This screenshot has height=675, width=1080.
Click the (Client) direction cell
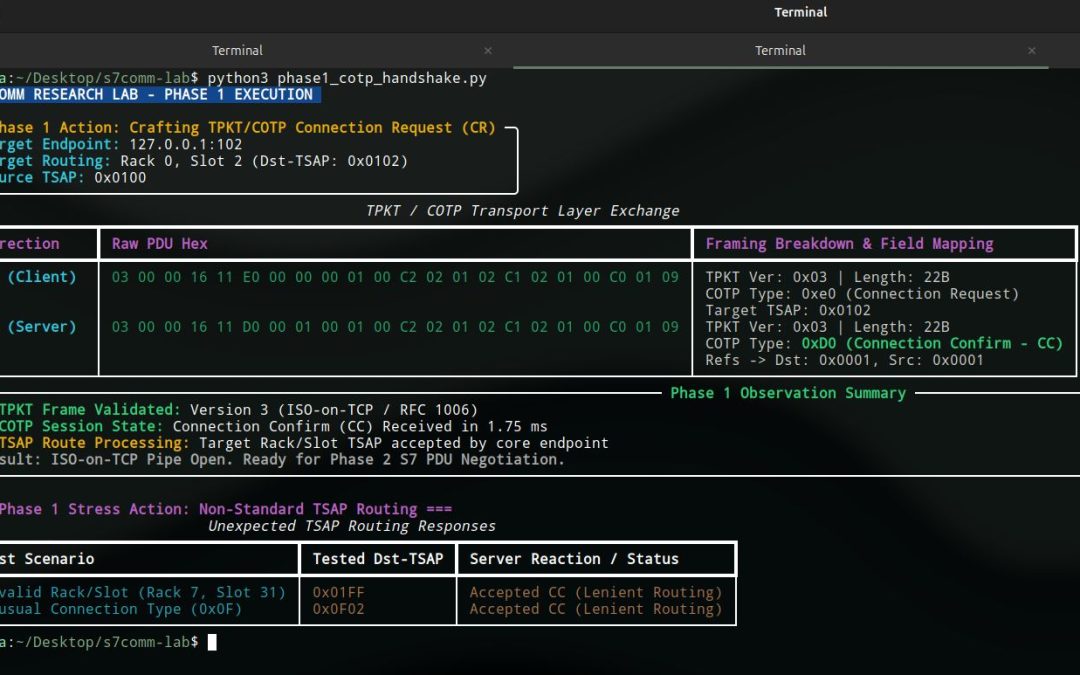pyautogui.click(x=41, y=277)
